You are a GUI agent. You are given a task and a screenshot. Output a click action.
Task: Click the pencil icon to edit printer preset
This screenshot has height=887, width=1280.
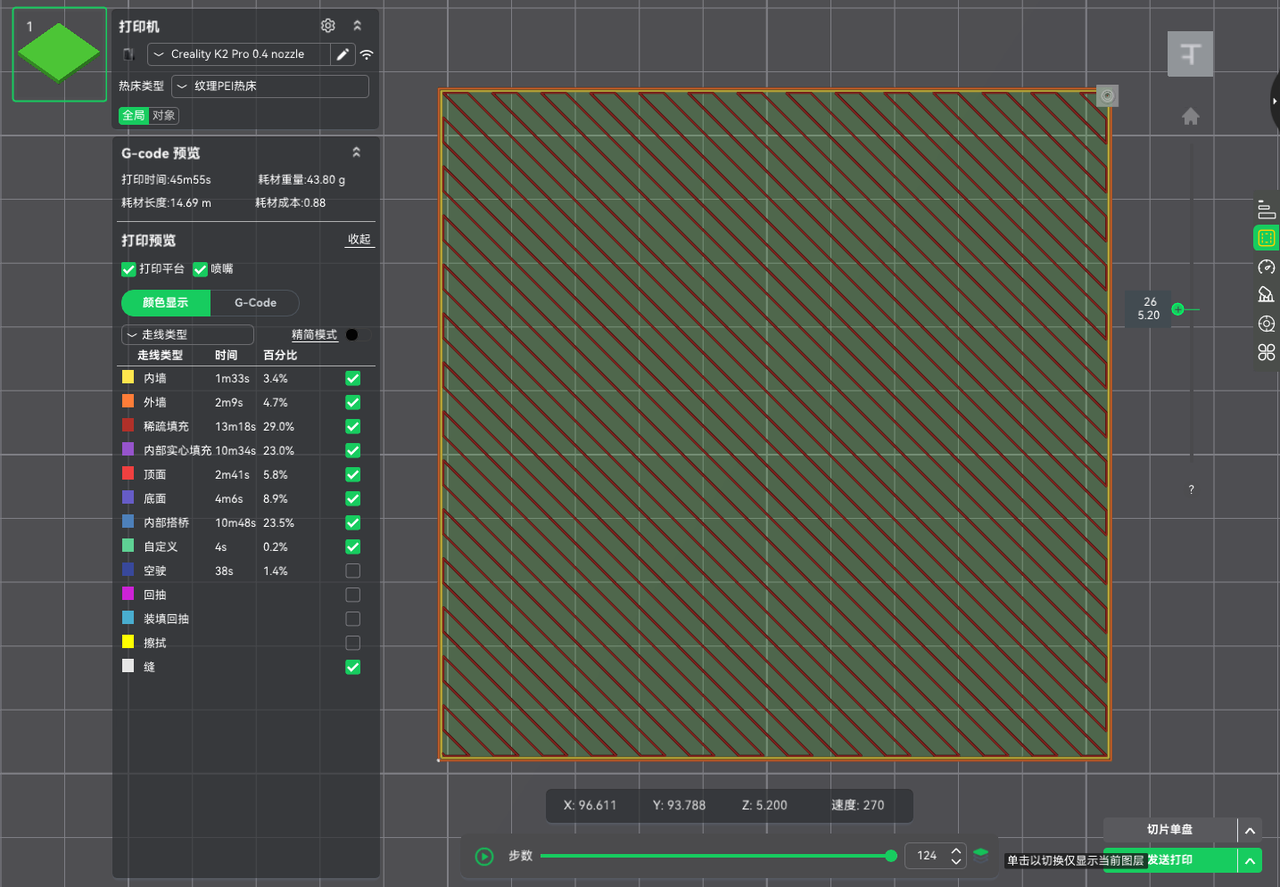pos(343,54)
